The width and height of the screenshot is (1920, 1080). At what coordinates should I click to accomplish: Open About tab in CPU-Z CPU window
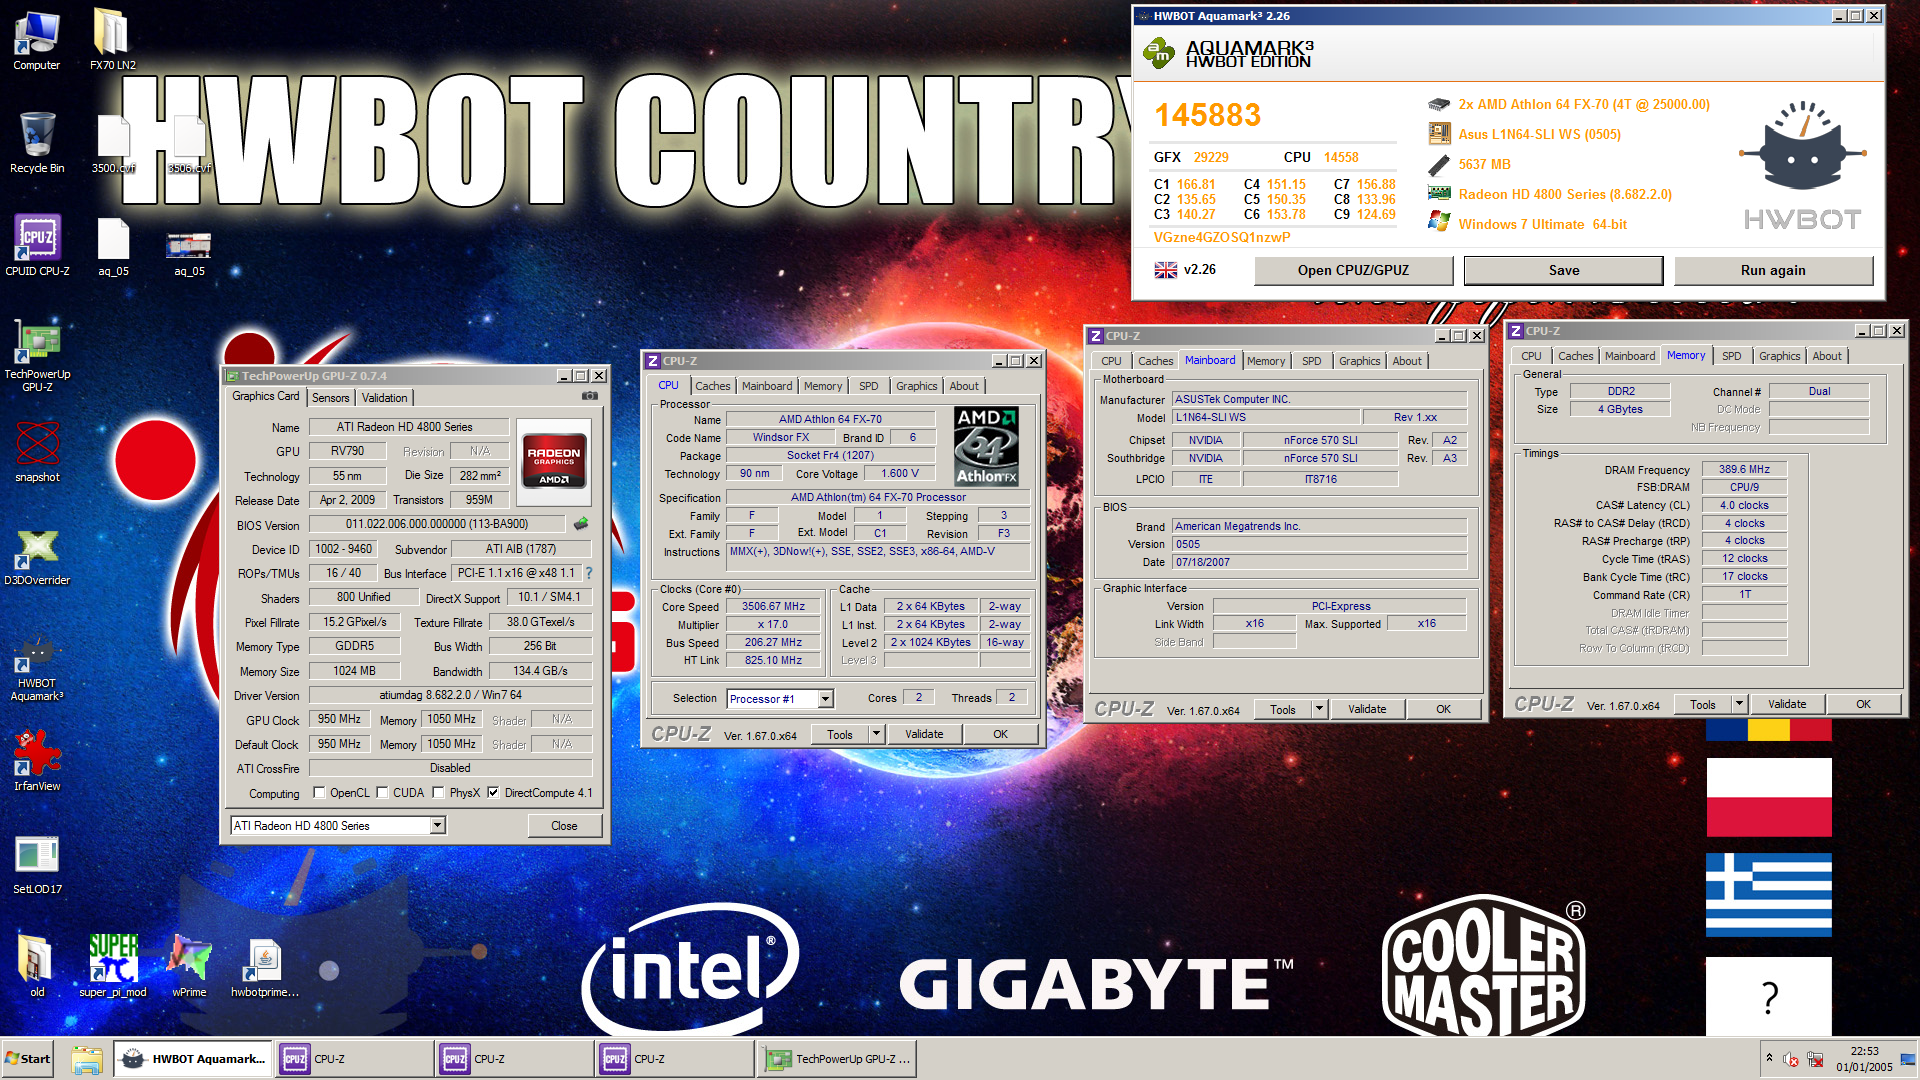[x=964, y=386]
